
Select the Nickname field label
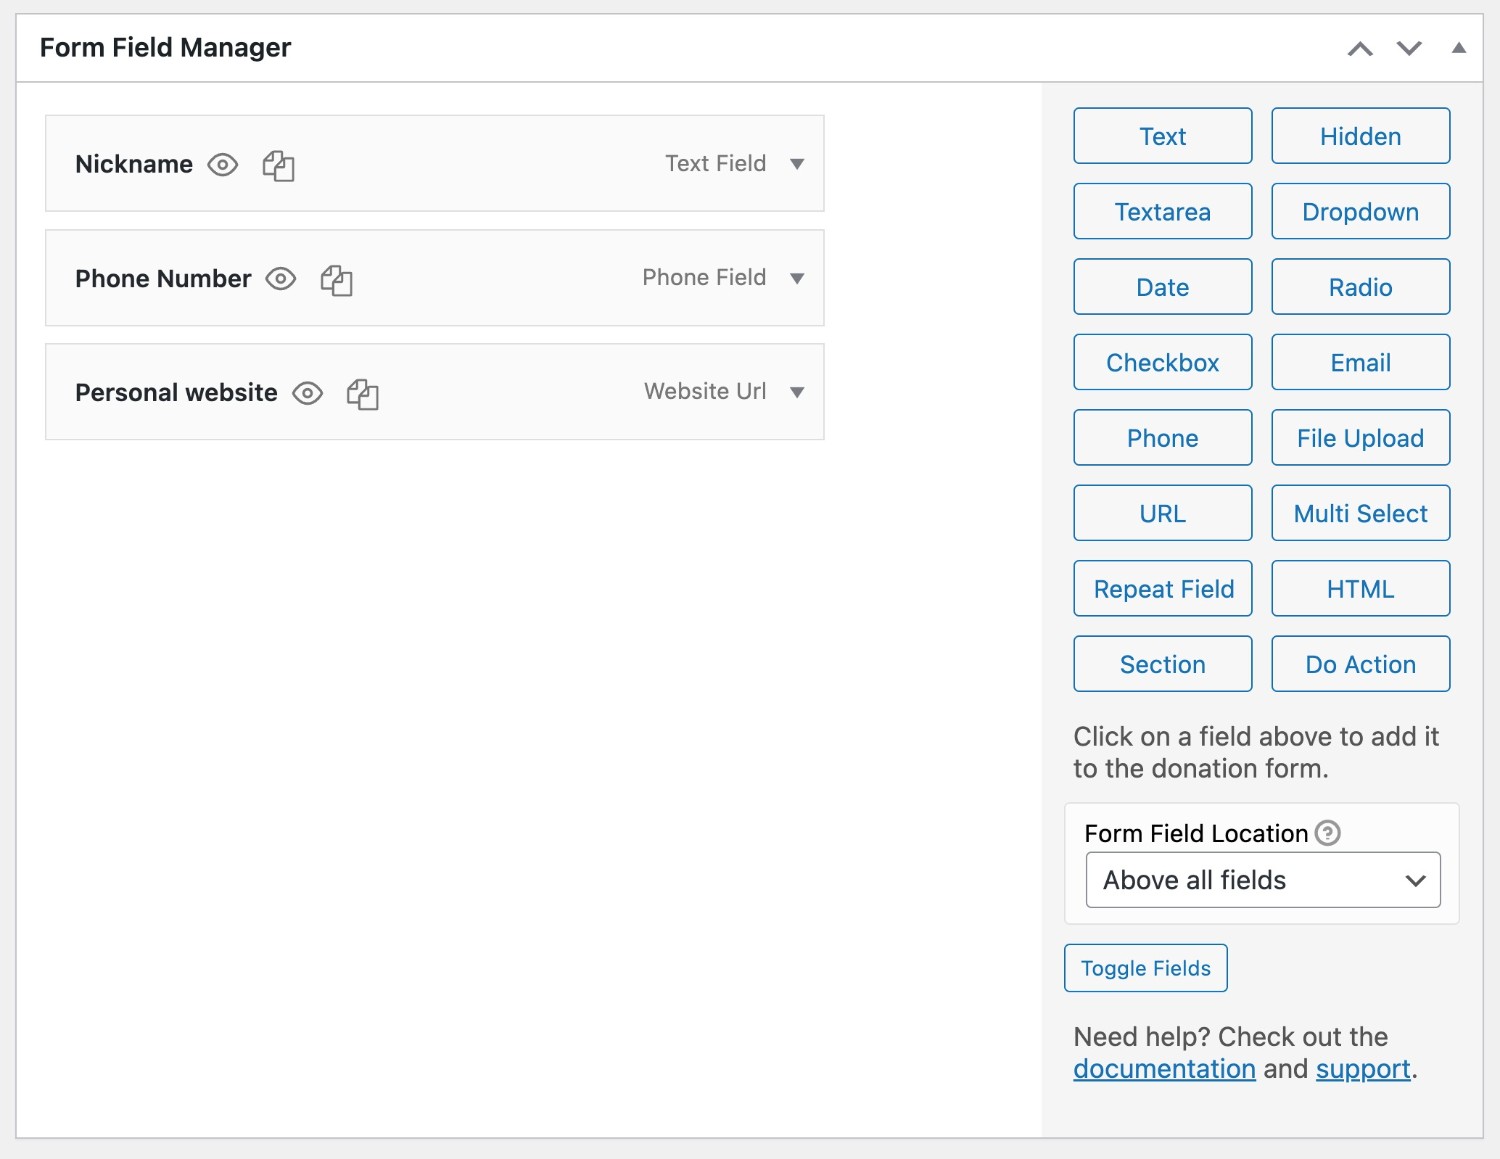tap(134, 164)
